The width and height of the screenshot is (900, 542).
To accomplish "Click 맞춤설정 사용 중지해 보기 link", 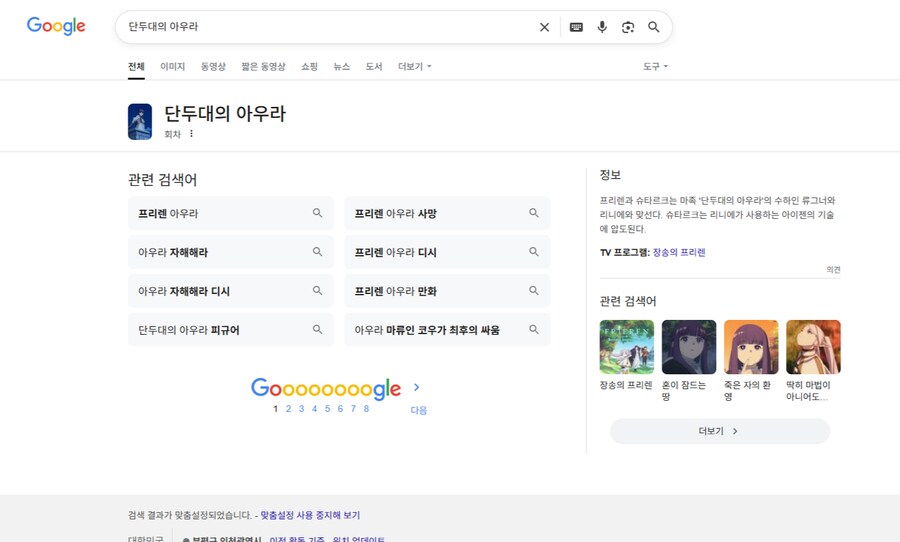I will [x=310, y=515].
